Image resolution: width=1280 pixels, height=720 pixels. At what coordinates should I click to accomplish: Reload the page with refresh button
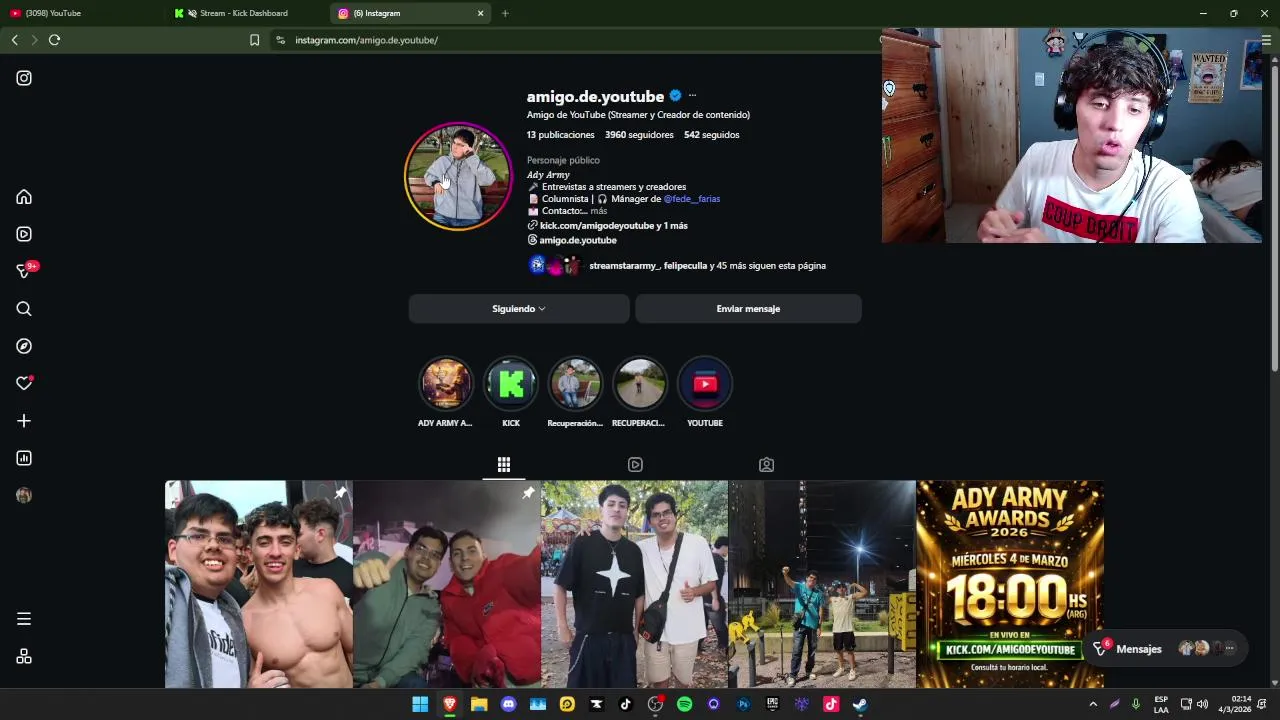tap(54, 40)
